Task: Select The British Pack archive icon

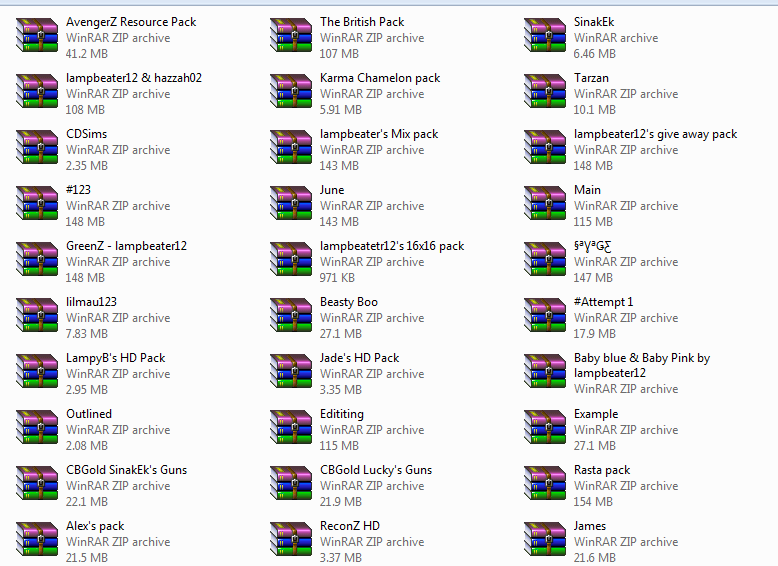Action: [x=291, y=35]
